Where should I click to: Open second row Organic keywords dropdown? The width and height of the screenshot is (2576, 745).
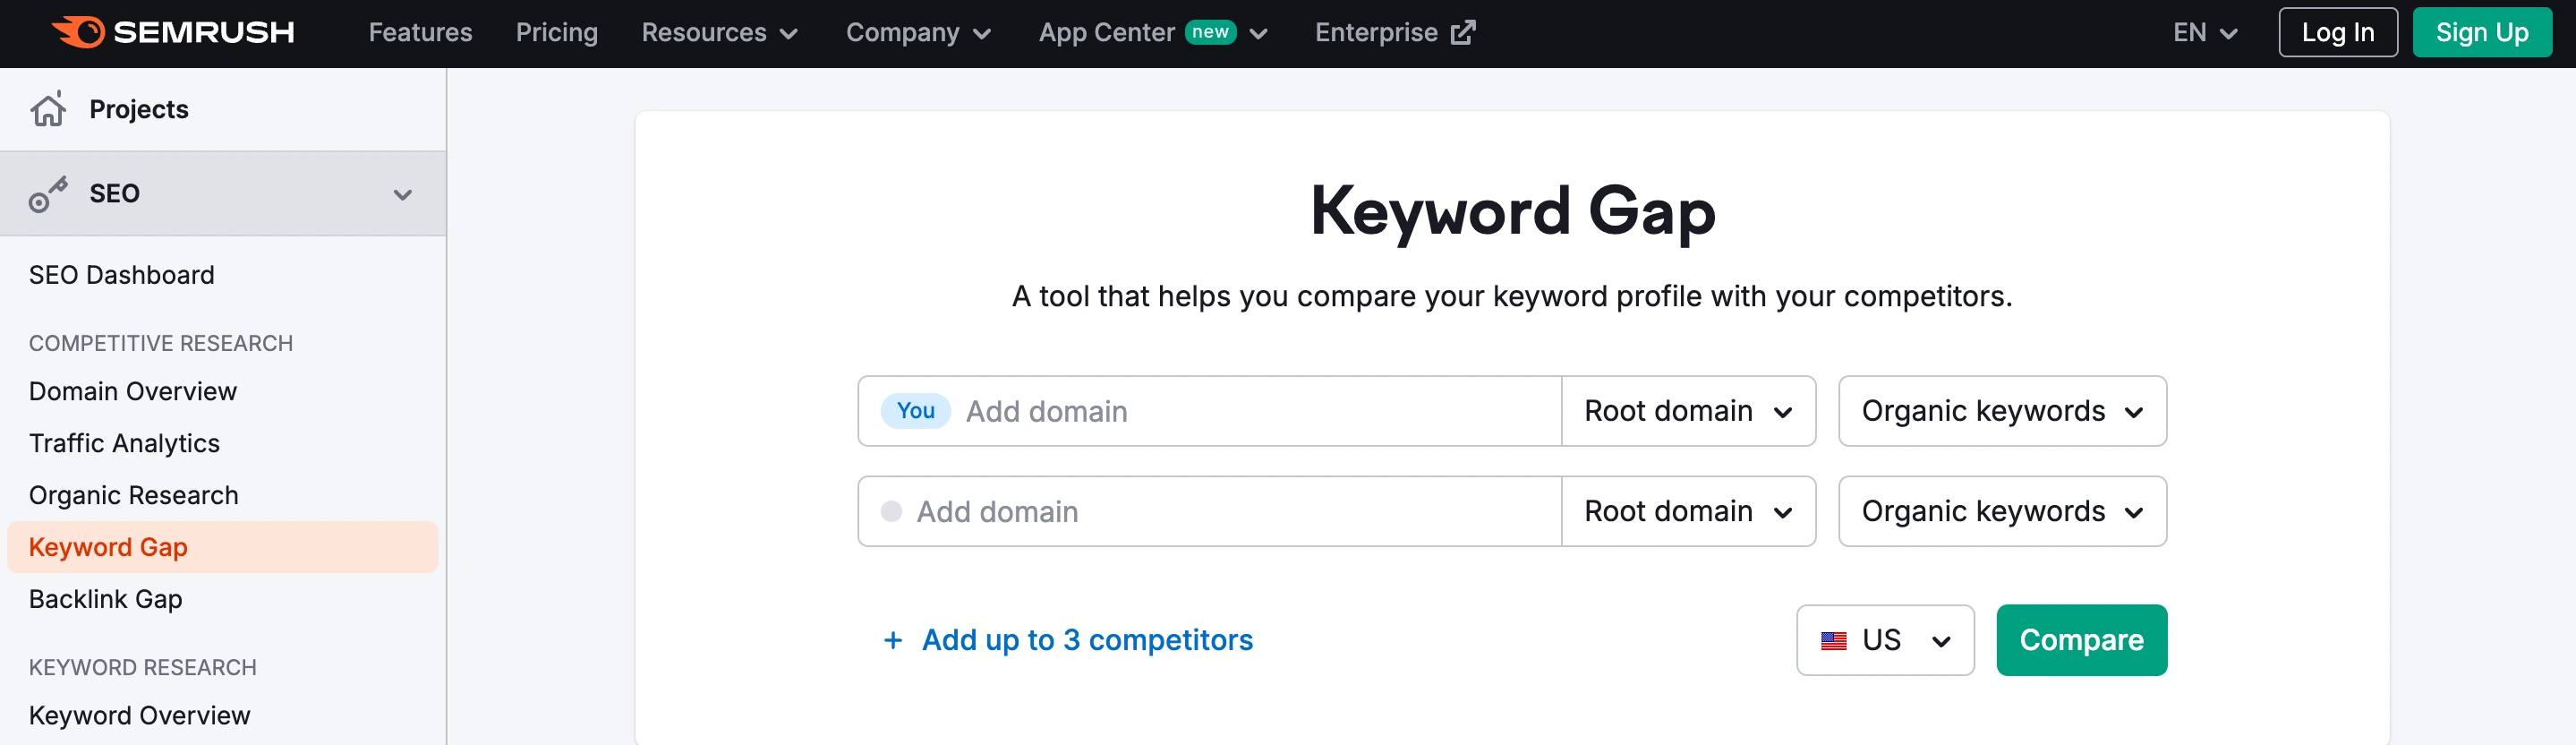pos(2002,511)
